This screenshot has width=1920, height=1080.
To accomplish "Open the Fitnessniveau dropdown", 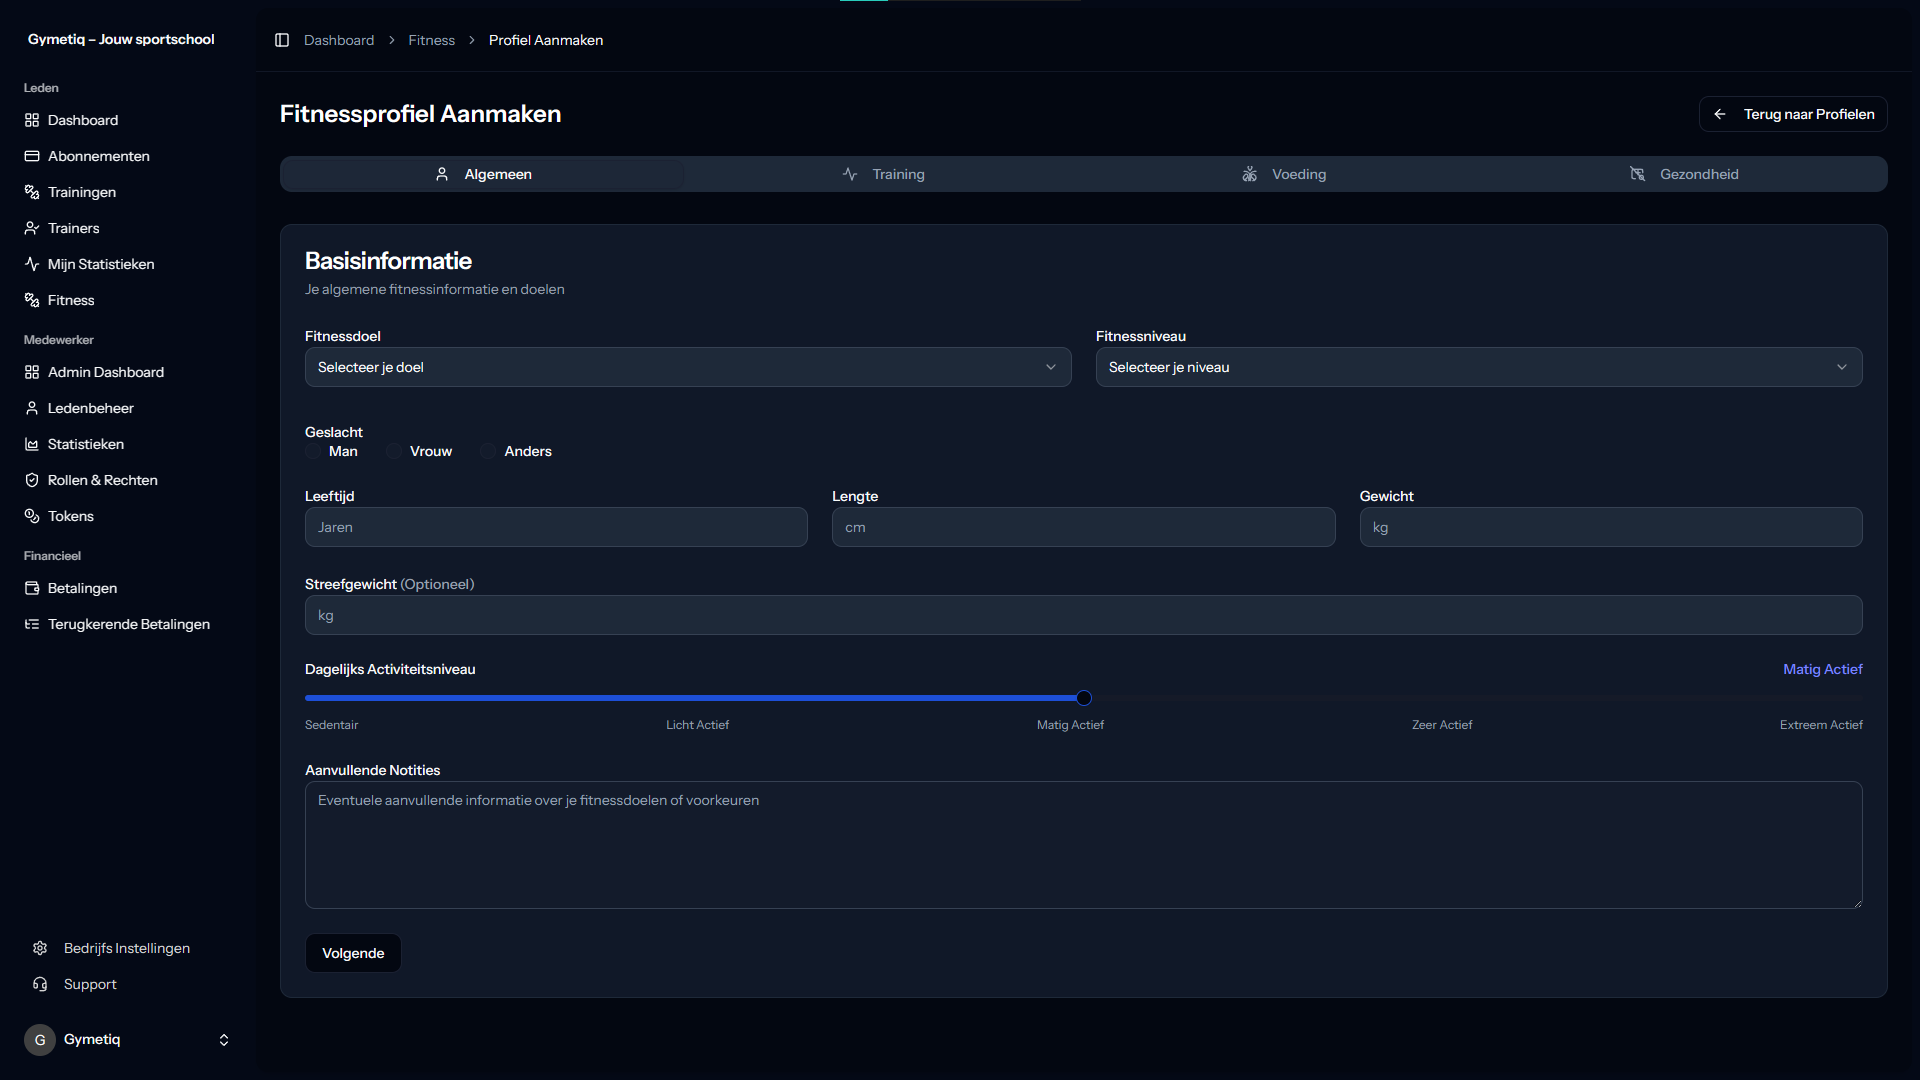I will pyautogui.click(x=1479, y=367).
